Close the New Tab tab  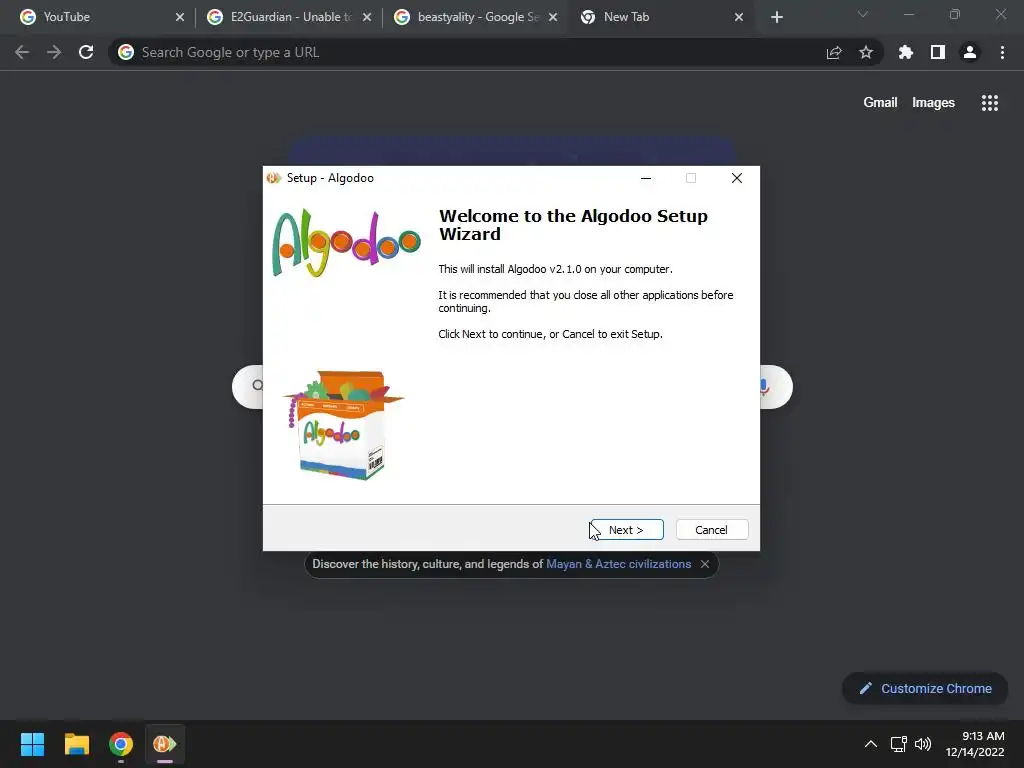tap(739, 17)
